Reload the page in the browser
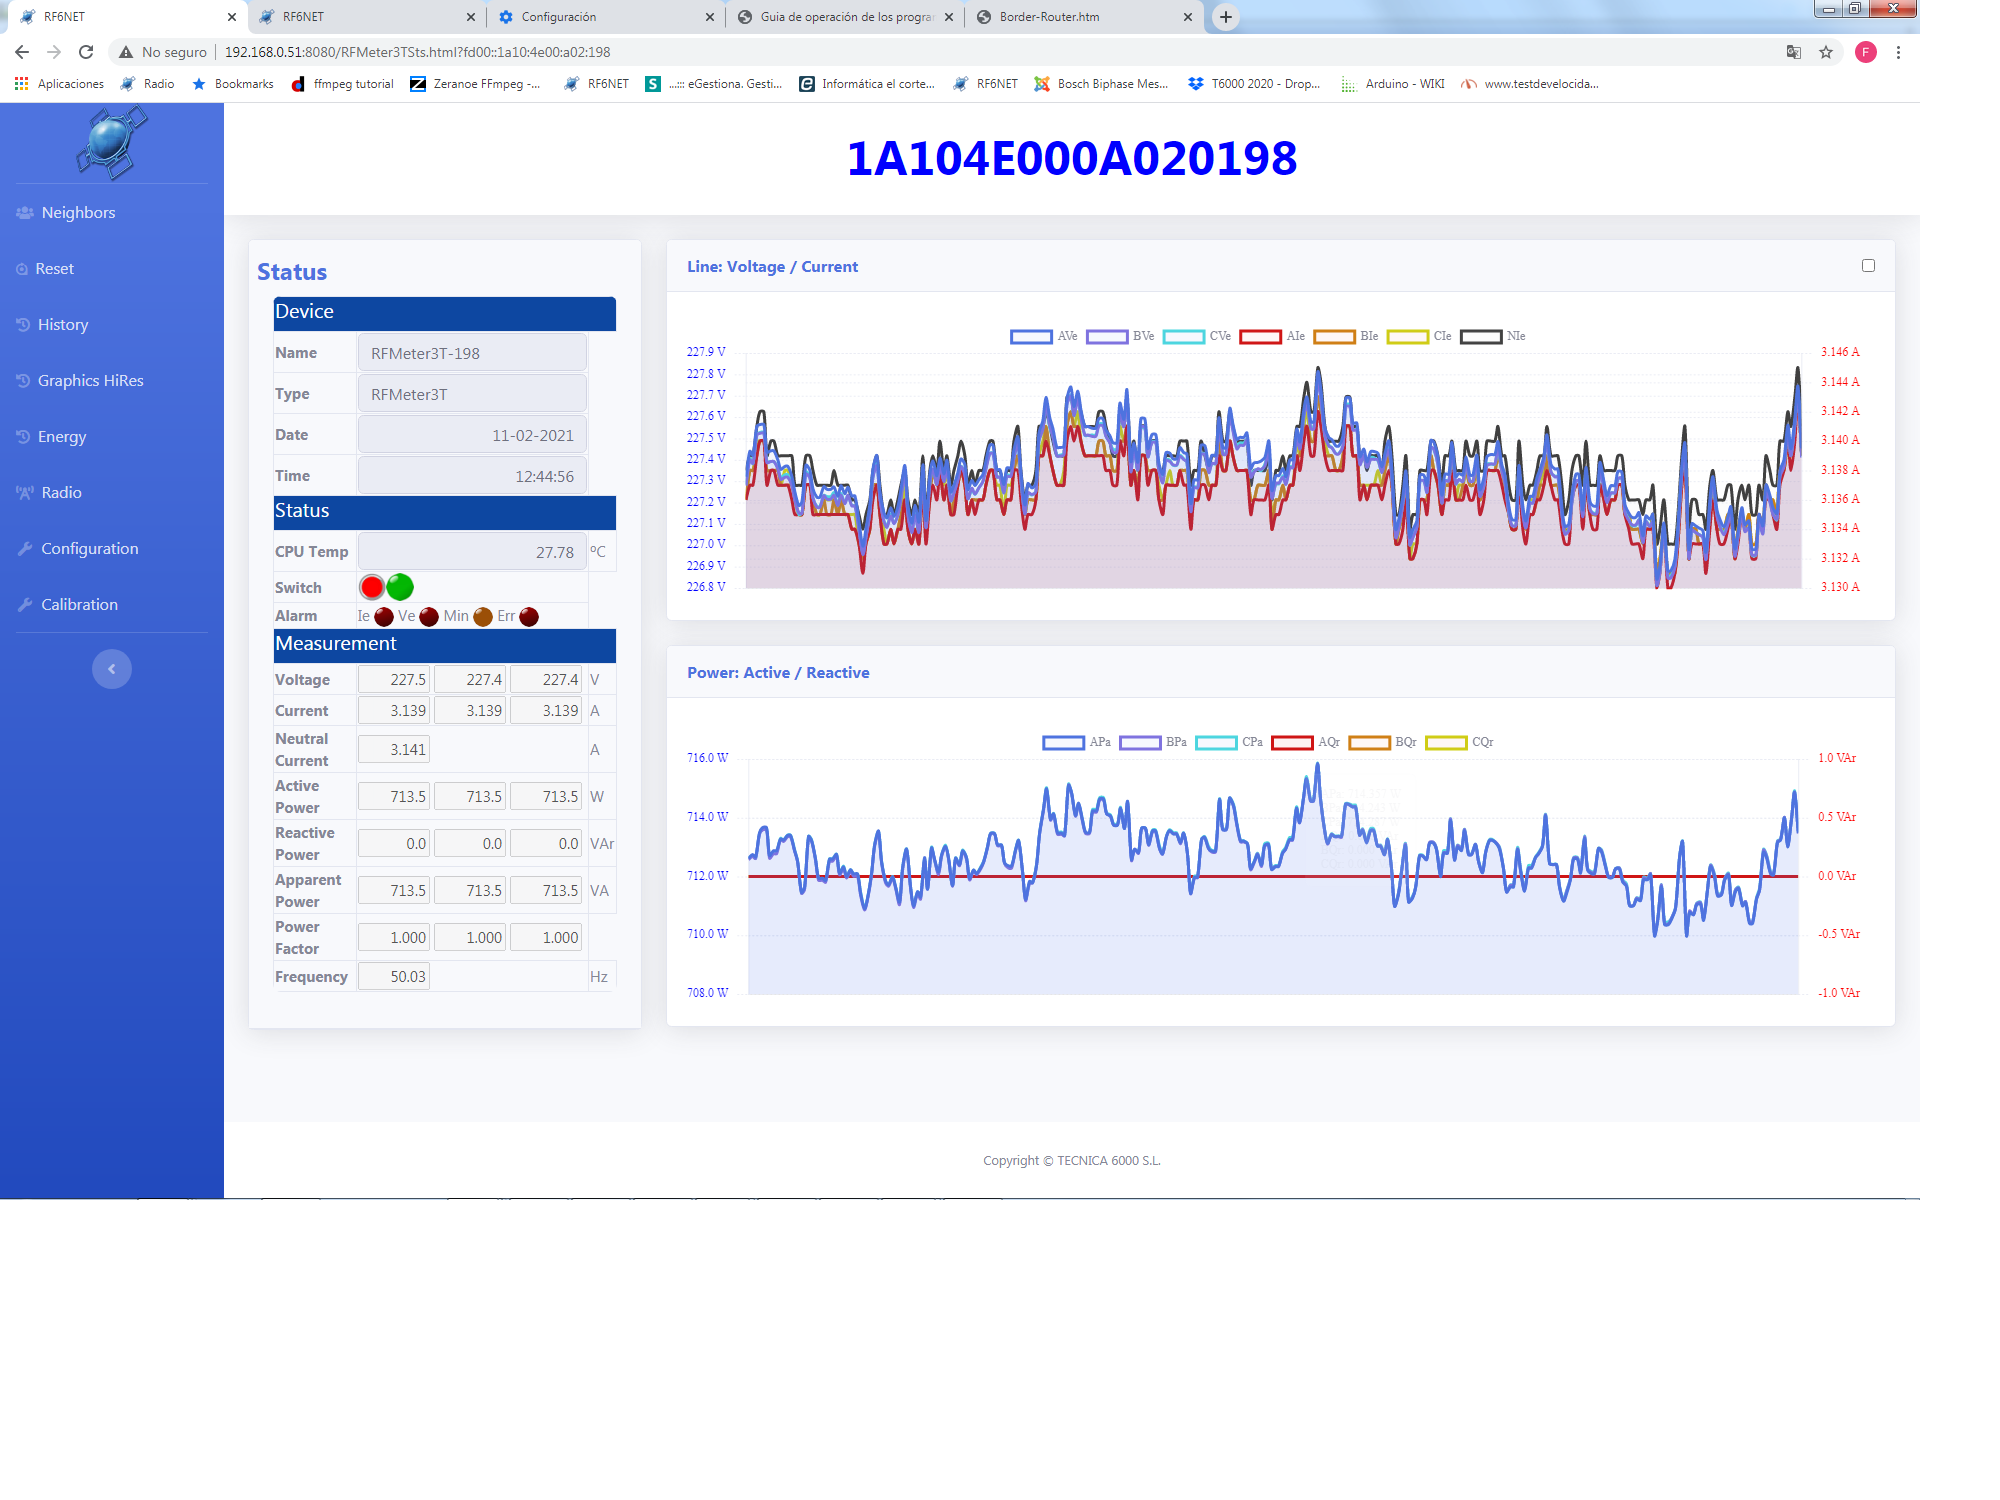Viewport: 2000px width, 1500px height. 86,52
